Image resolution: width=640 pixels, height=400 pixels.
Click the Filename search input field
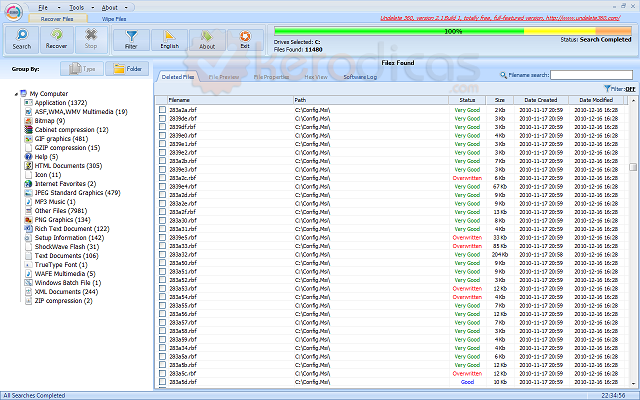[591, 75]
